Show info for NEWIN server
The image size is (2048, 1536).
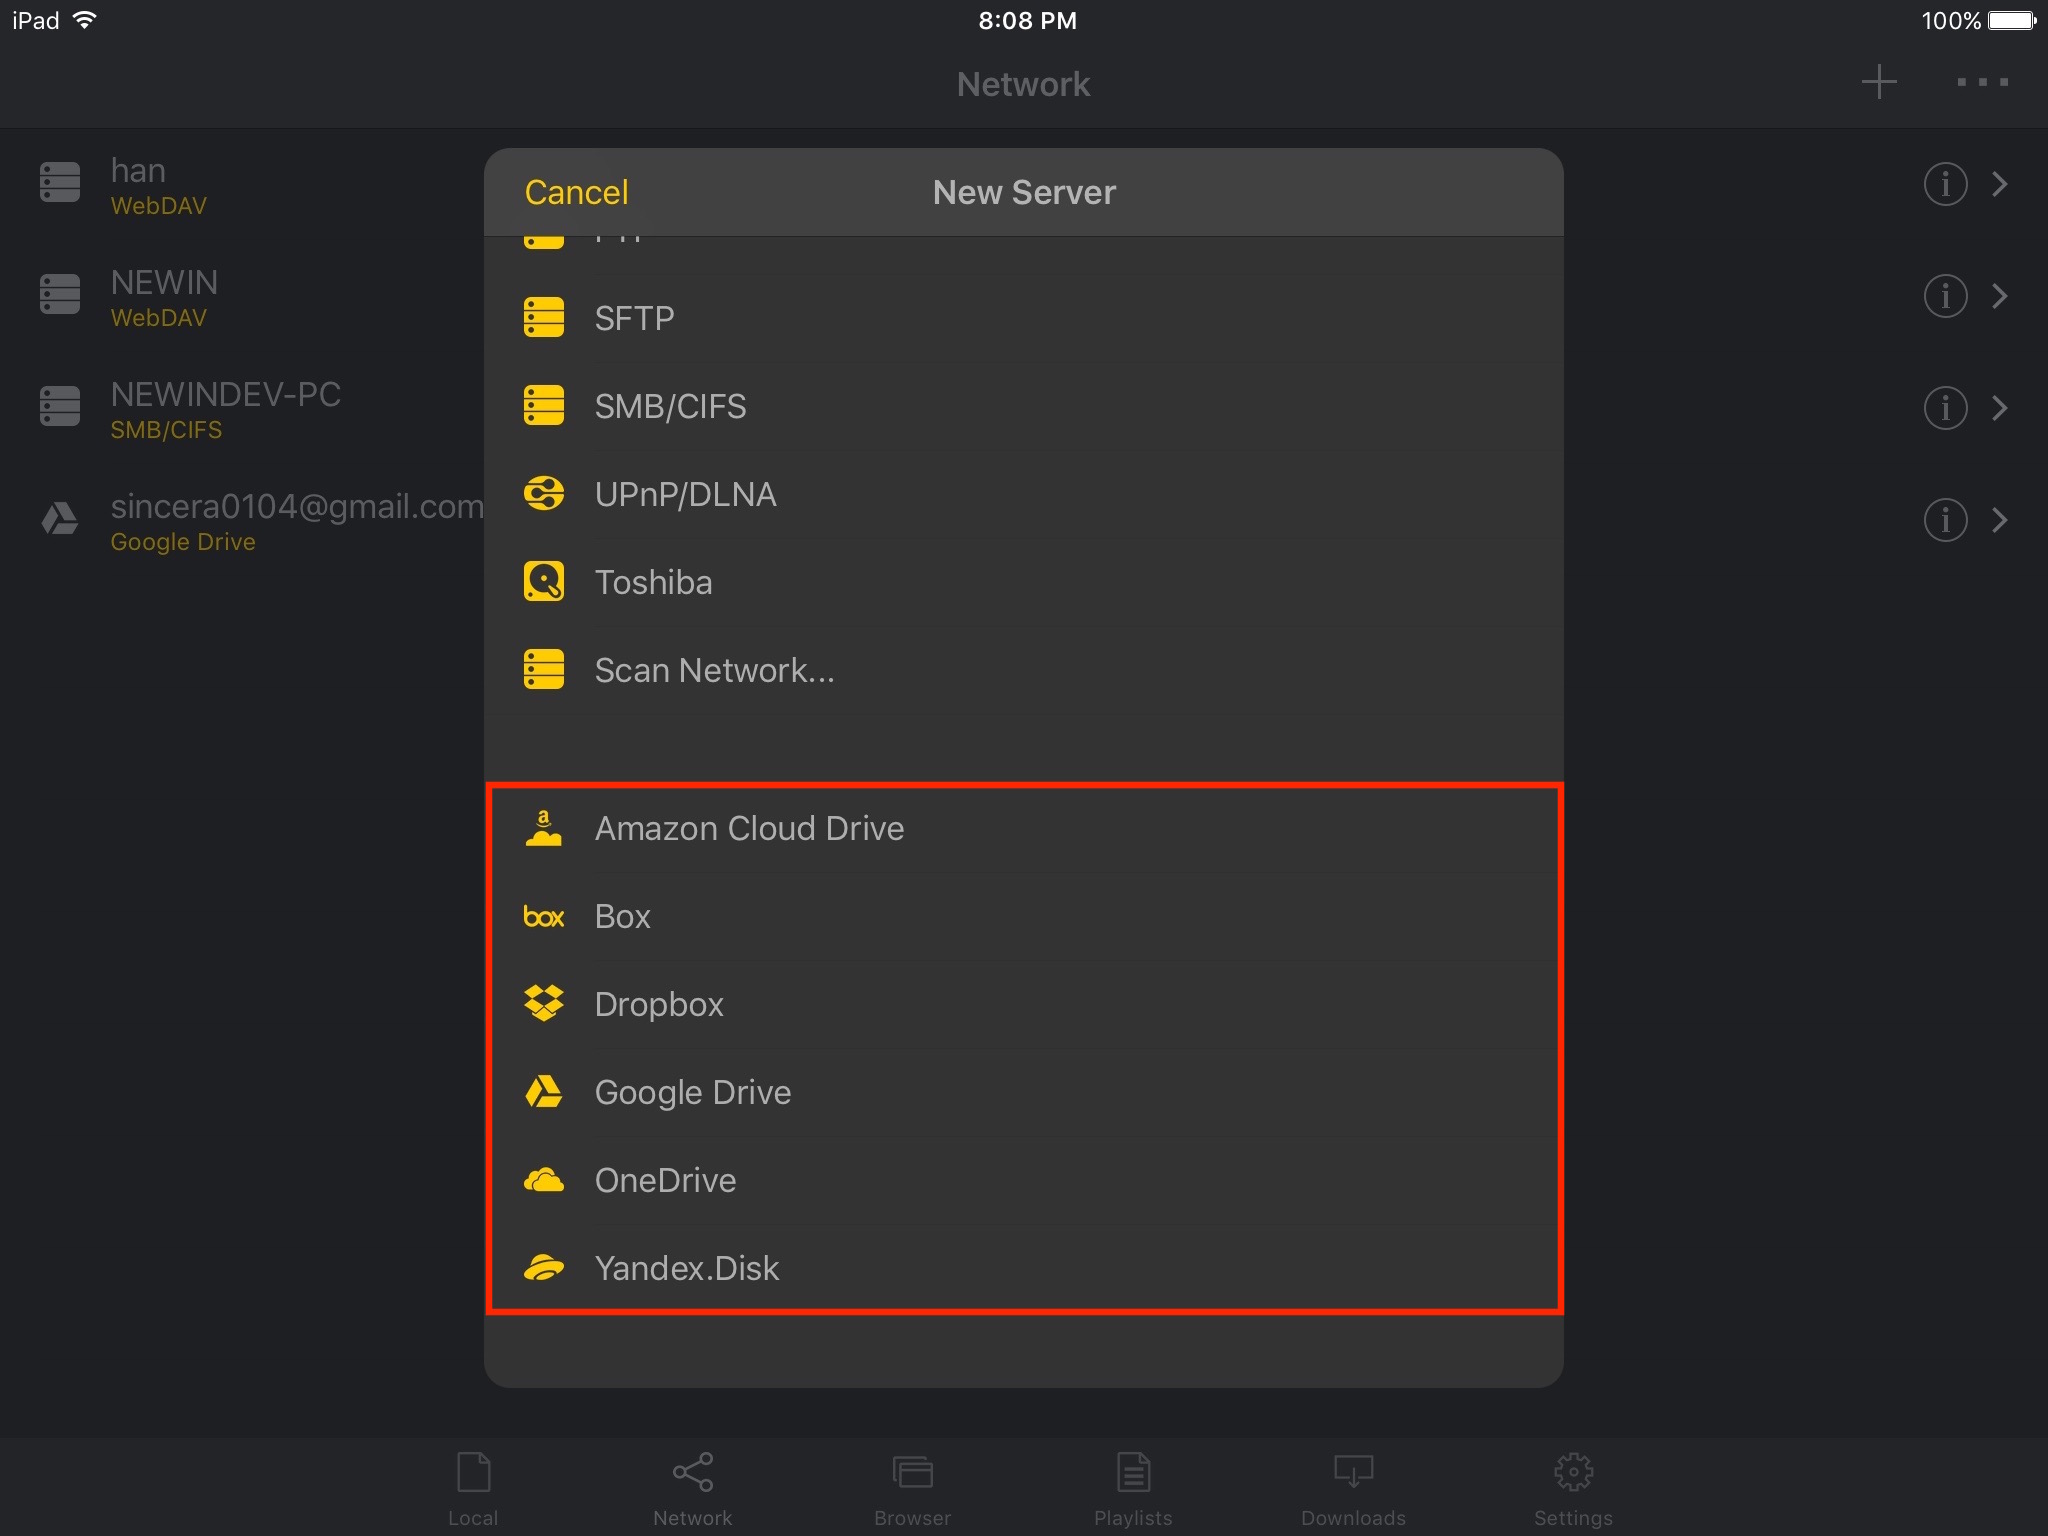point(1945,296)
